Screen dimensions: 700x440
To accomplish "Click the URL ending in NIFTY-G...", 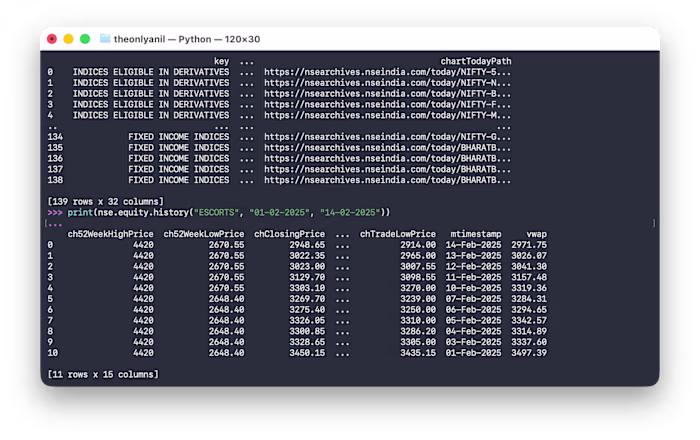I will click(388, 137).
